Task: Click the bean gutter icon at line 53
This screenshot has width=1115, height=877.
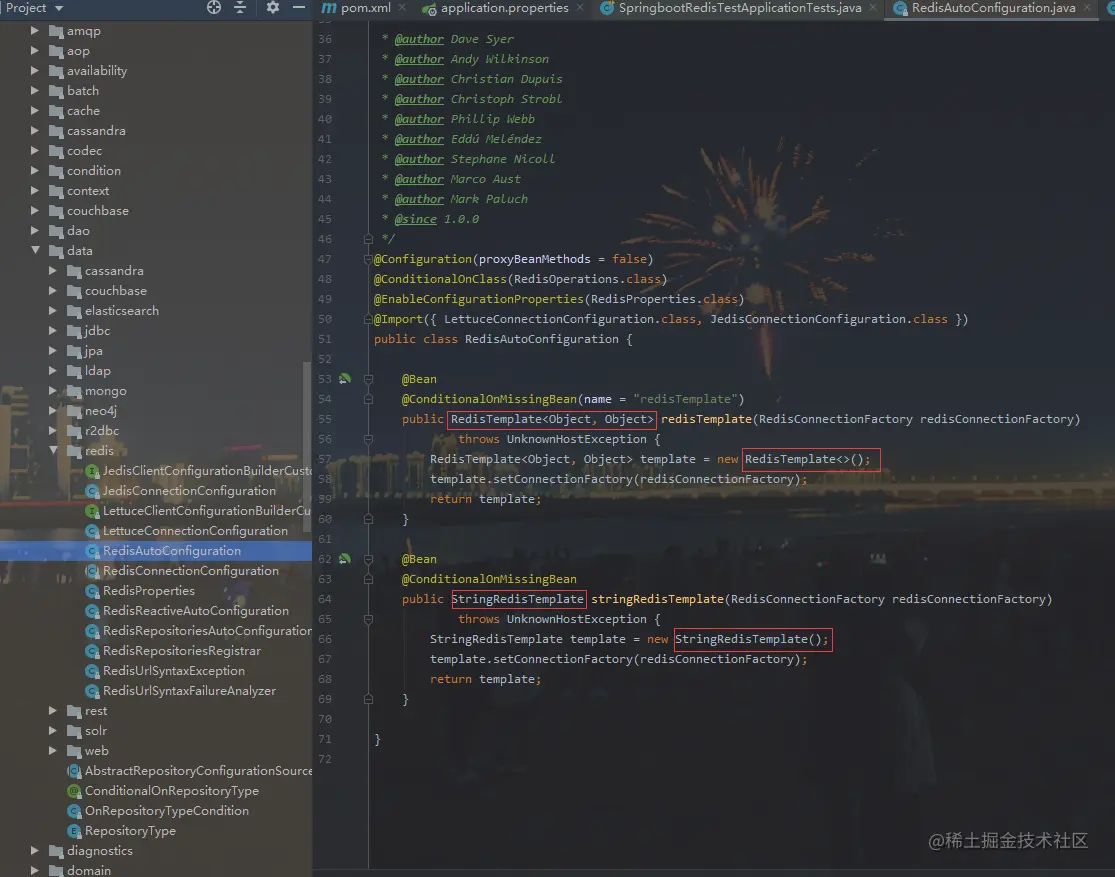Action: 345,378
